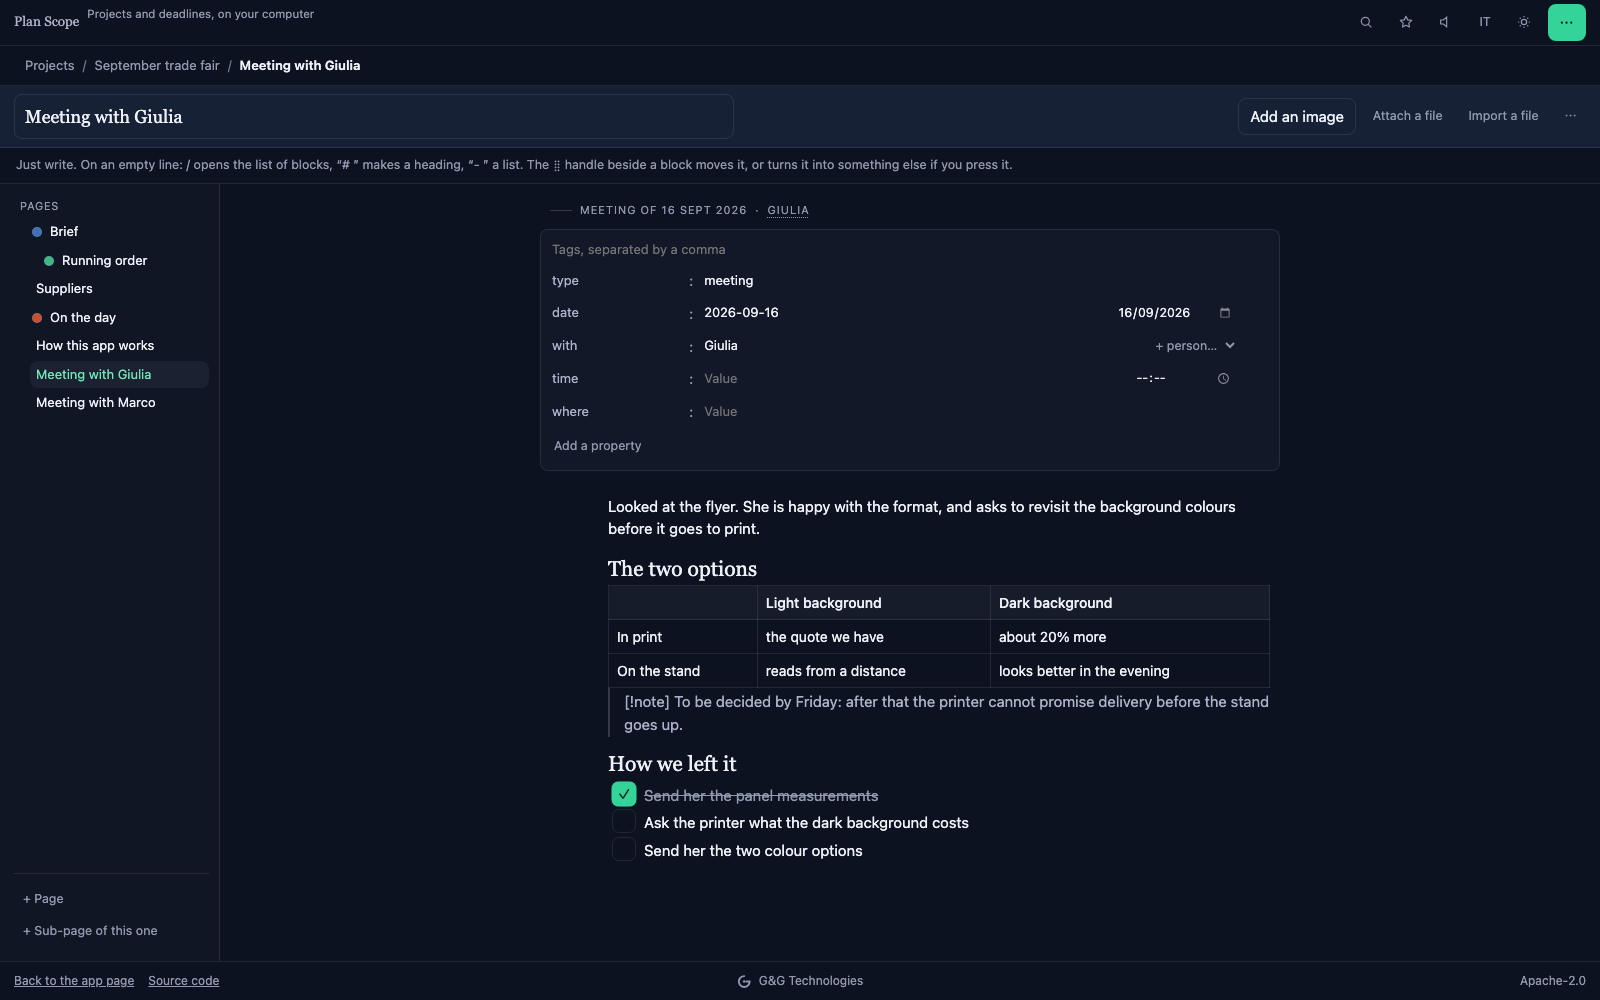Toggle the sun theme icon

tap(1524, 22)
